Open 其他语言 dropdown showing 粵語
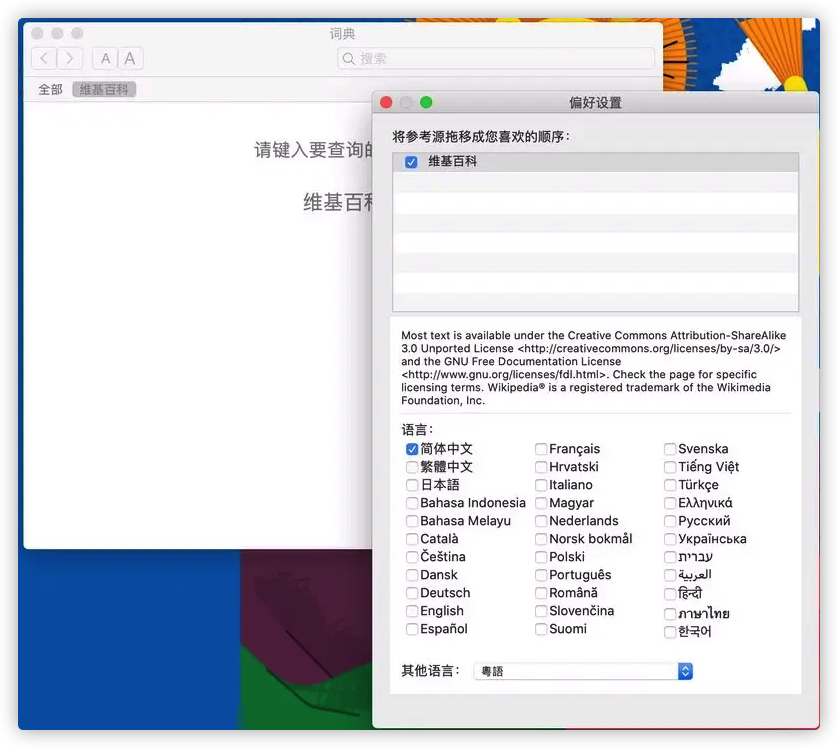838x748 pixels. point(583,671)
